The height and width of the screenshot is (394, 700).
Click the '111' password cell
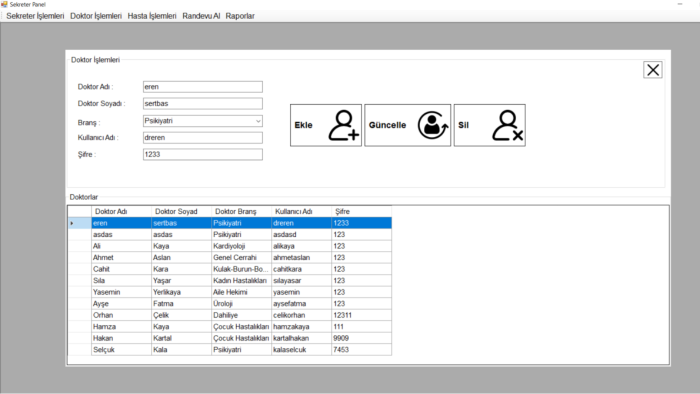tap(362, 327)
